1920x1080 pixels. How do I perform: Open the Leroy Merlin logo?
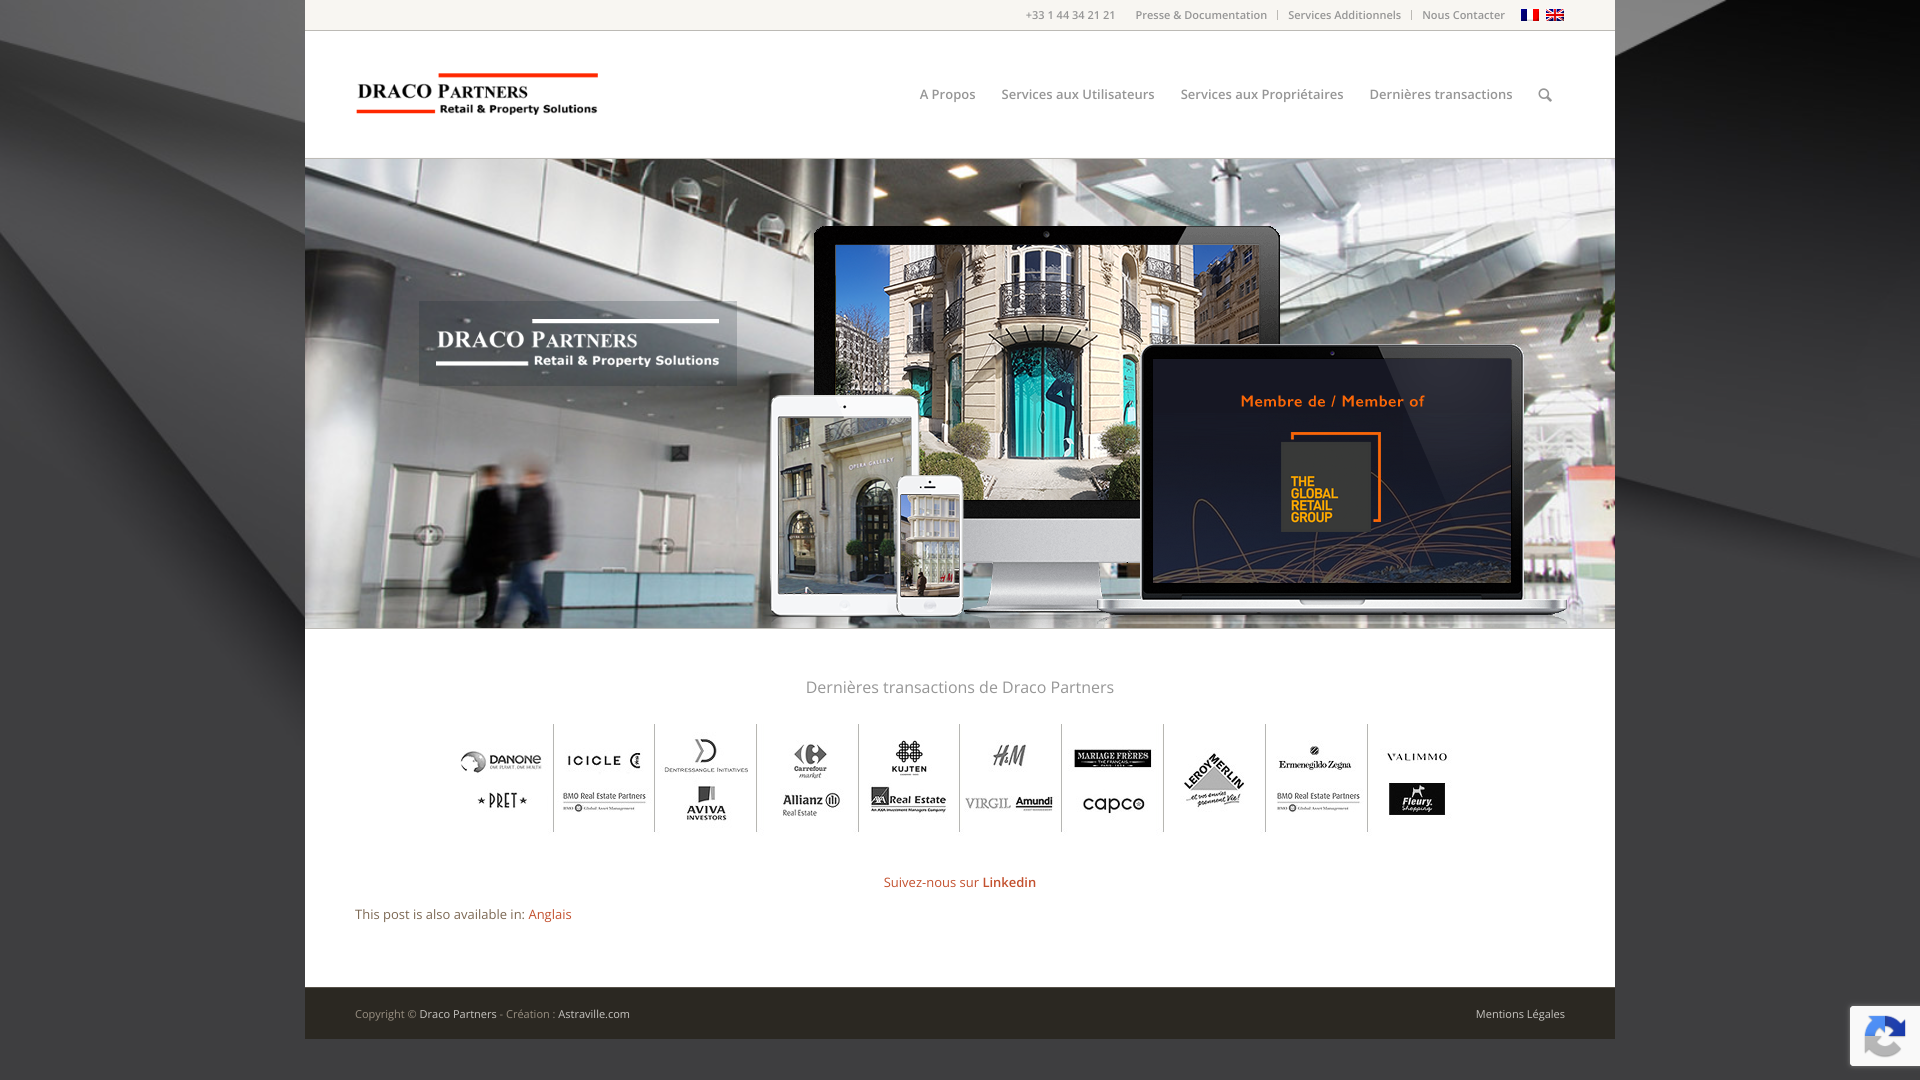point(1214,779)
